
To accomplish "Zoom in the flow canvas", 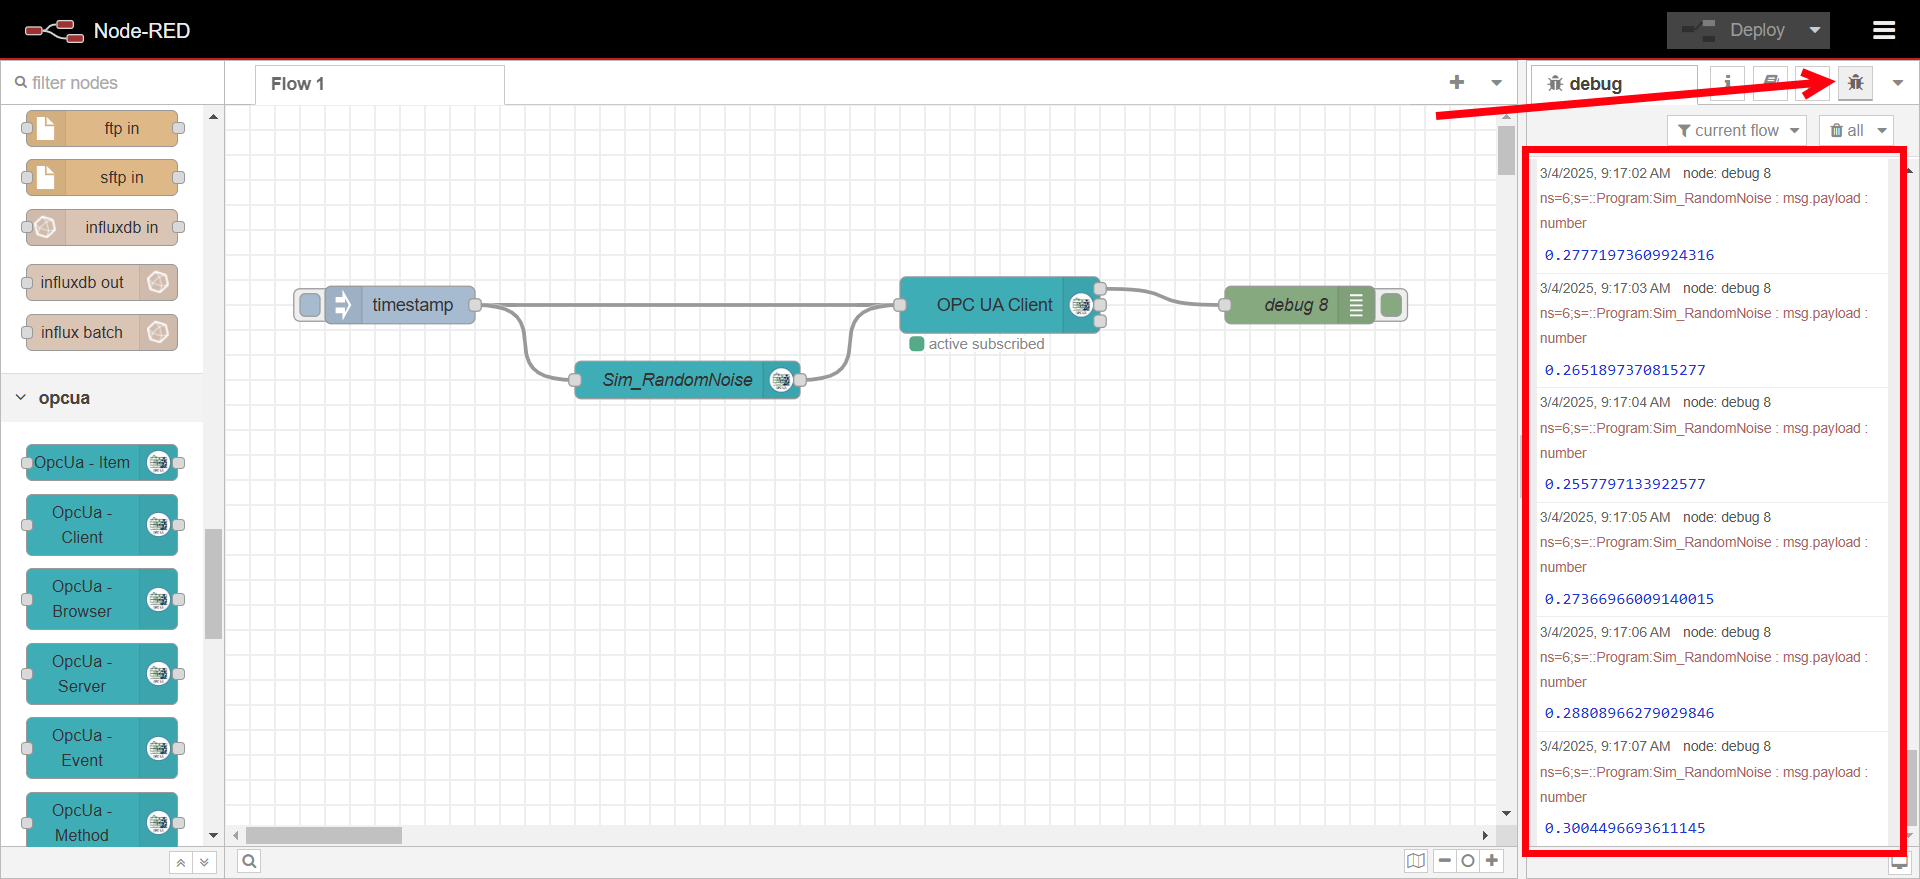I will tap(1492, 861).
